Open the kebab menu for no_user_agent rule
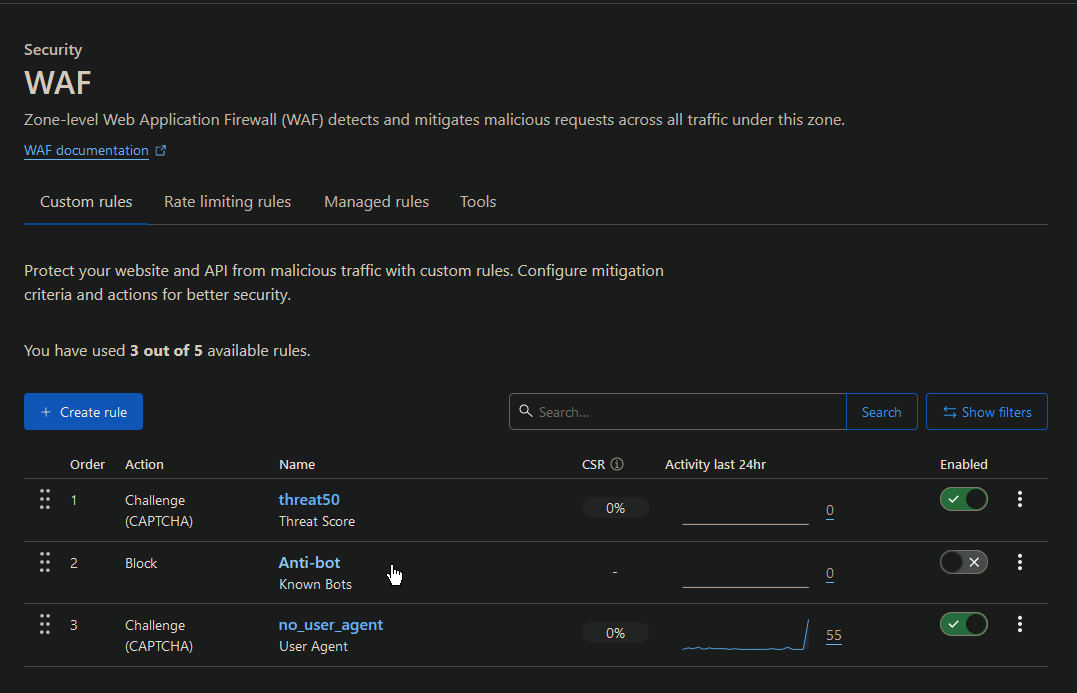 point(1019,624)
